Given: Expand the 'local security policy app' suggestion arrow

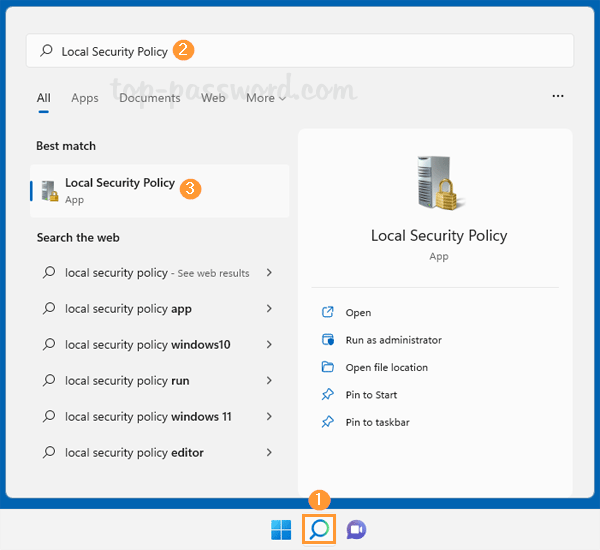Looking at the screenshot, I should click(270, 309).
